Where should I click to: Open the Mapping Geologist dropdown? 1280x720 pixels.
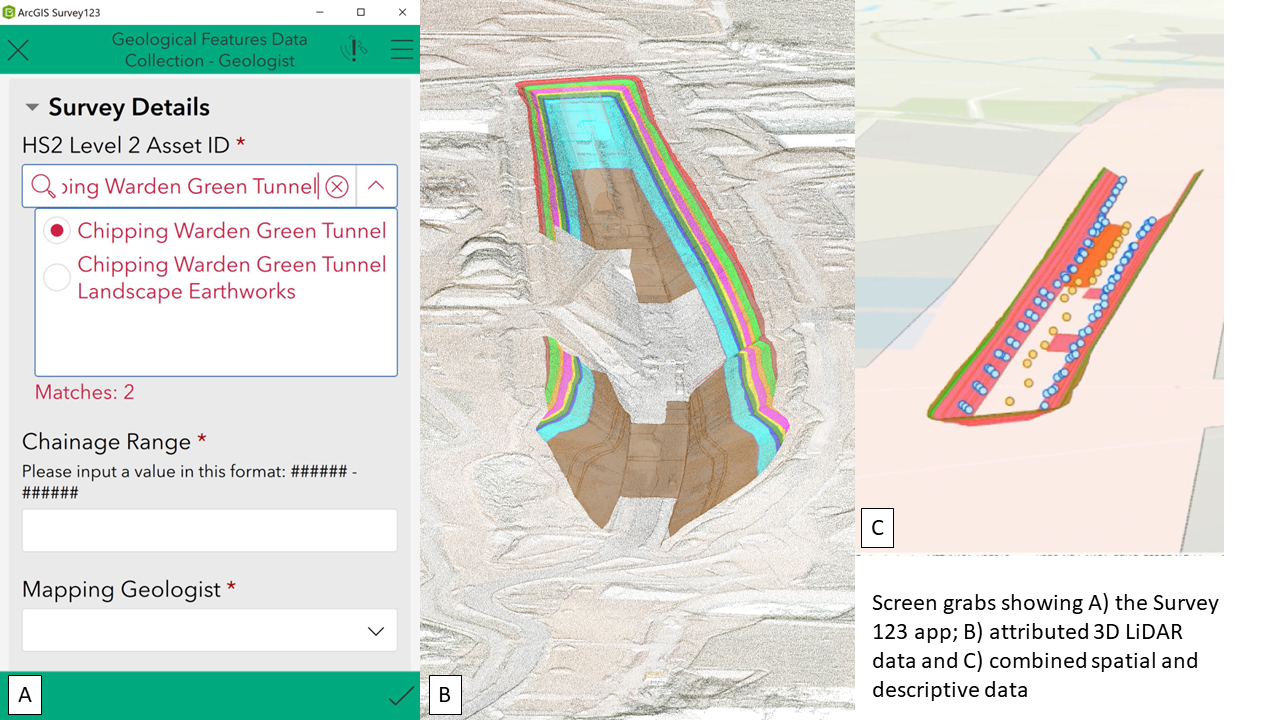pyautogui.click(x=210, y=631)
